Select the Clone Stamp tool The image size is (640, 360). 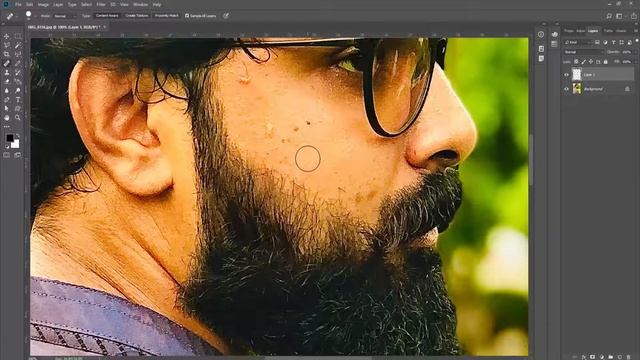7,72
